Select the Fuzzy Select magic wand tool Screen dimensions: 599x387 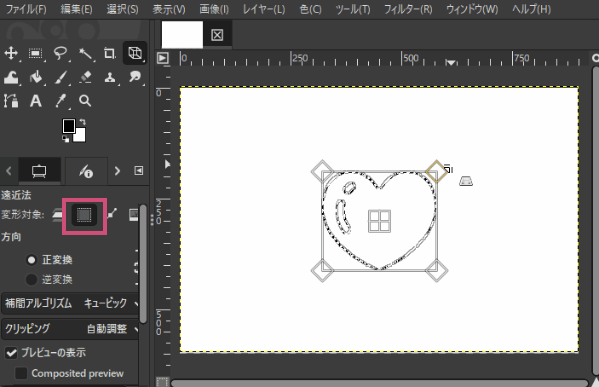85,53
